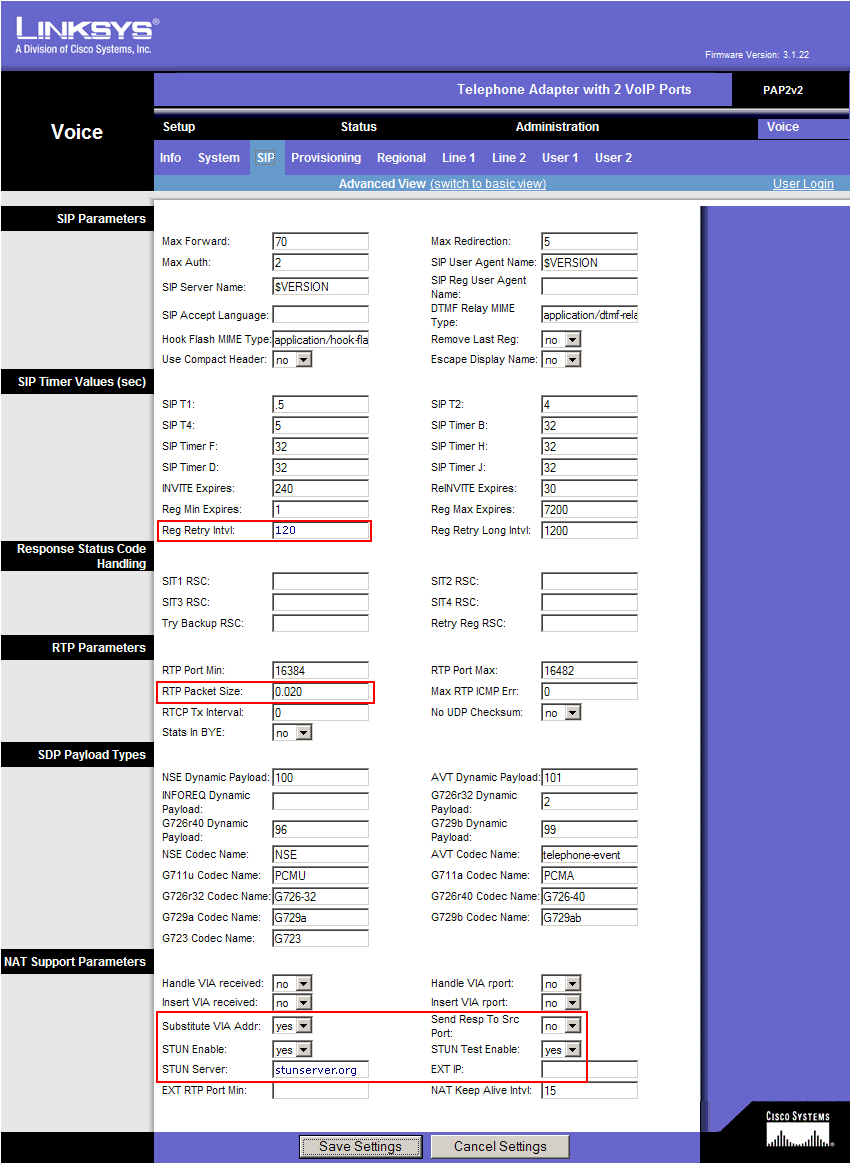Change the STUN Enable dropdown

click(x=293, y=1050)
